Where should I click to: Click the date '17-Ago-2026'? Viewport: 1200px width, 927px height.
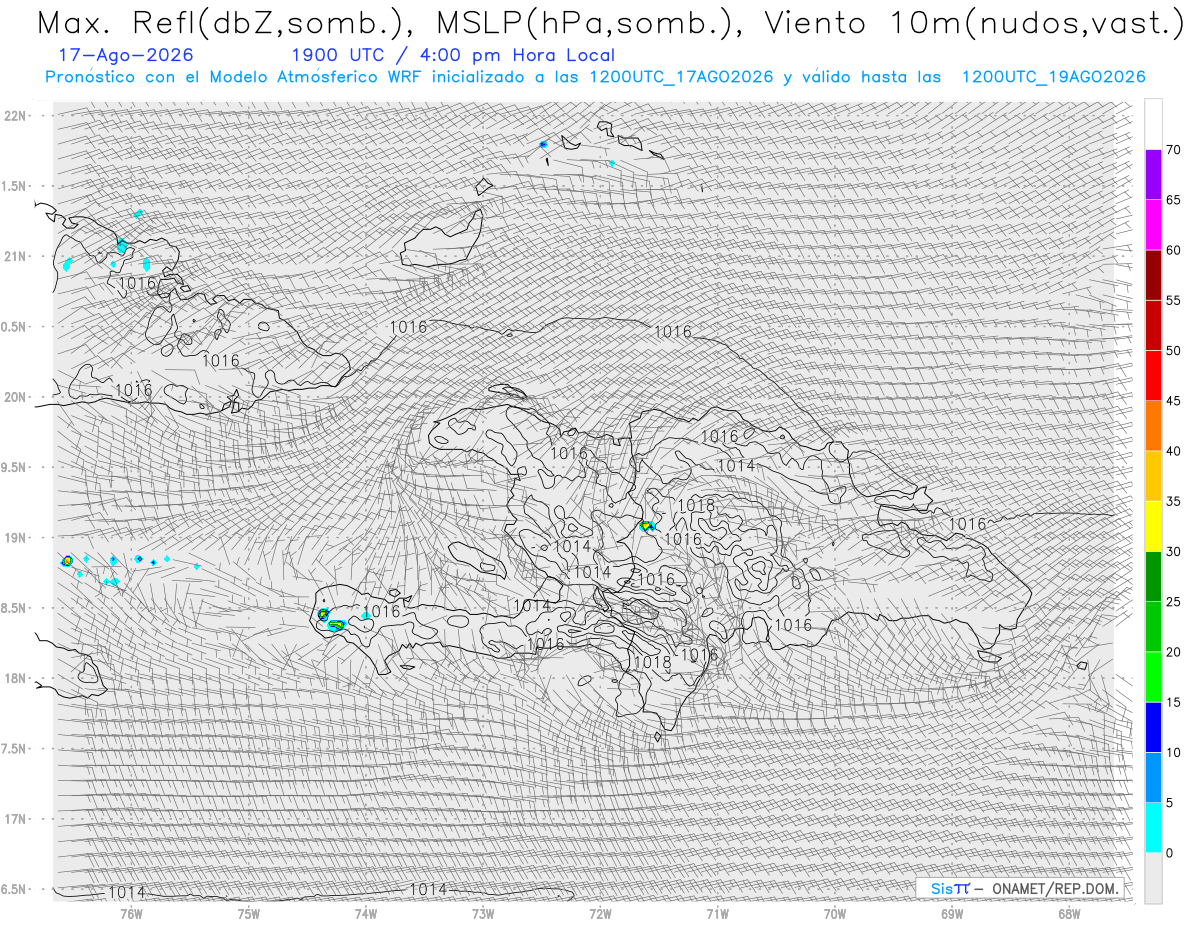click(x=126, y=55)
